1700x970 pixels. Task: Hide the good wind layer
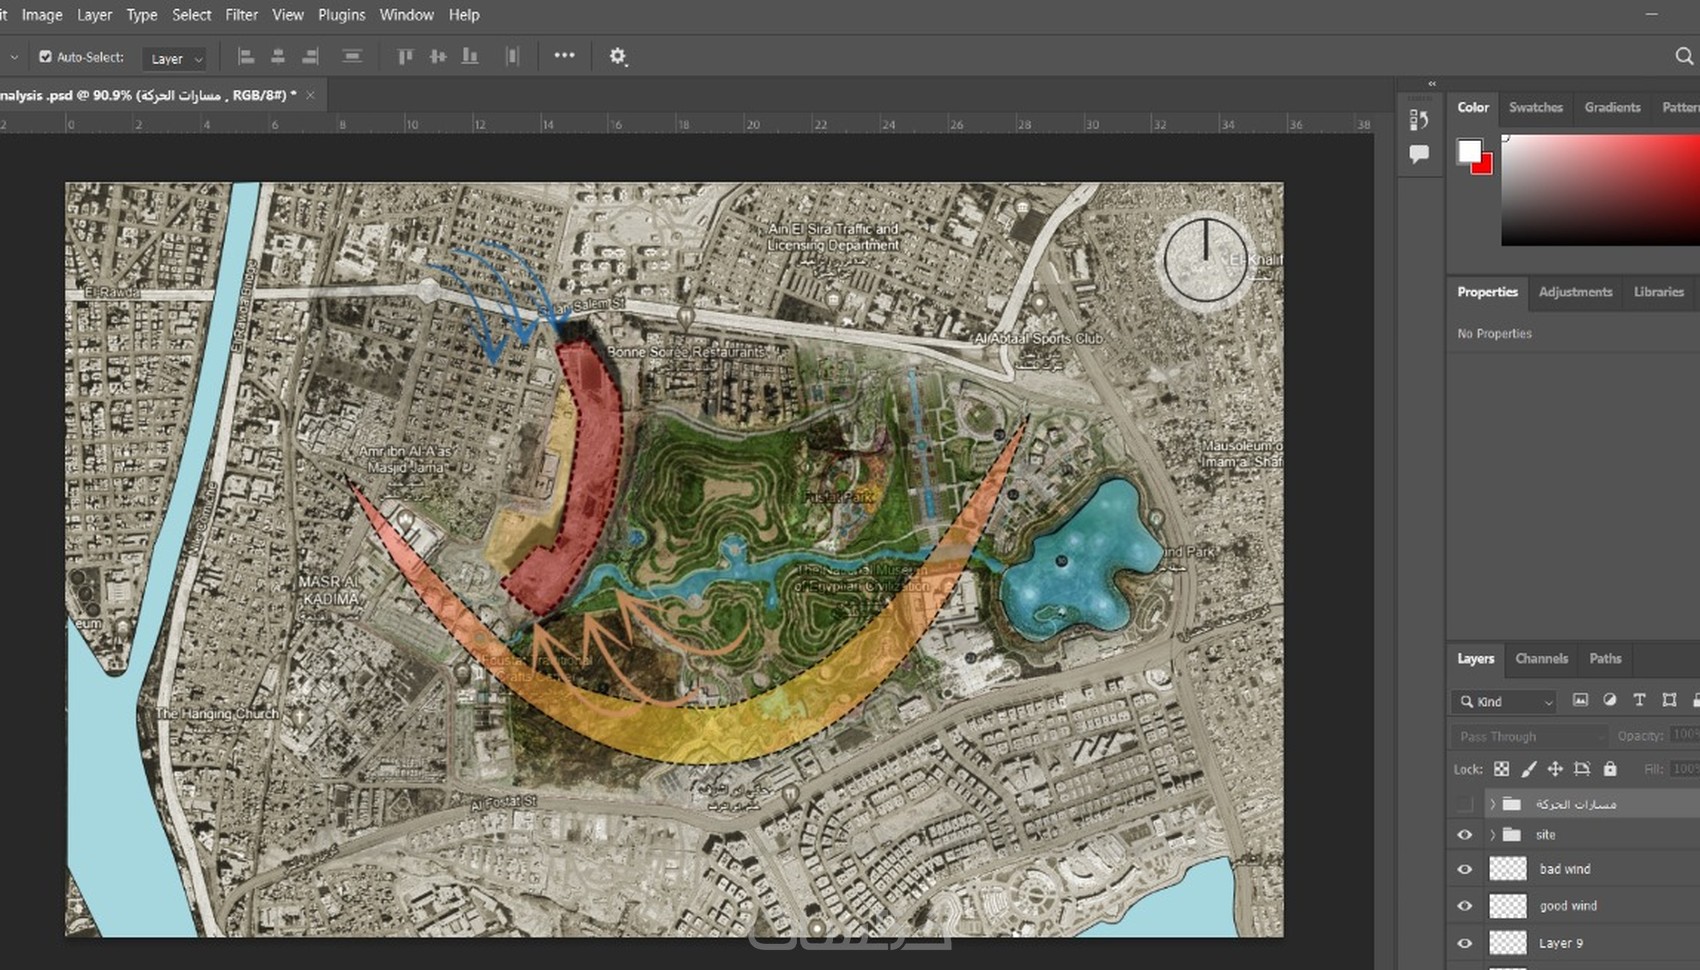pos(1465,906)
